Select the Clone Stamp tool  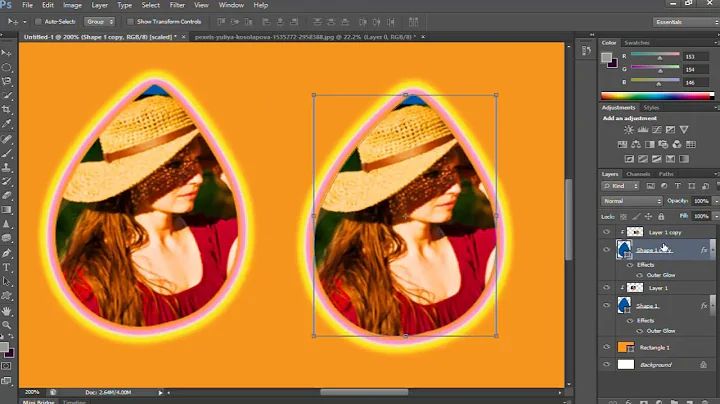6,167
